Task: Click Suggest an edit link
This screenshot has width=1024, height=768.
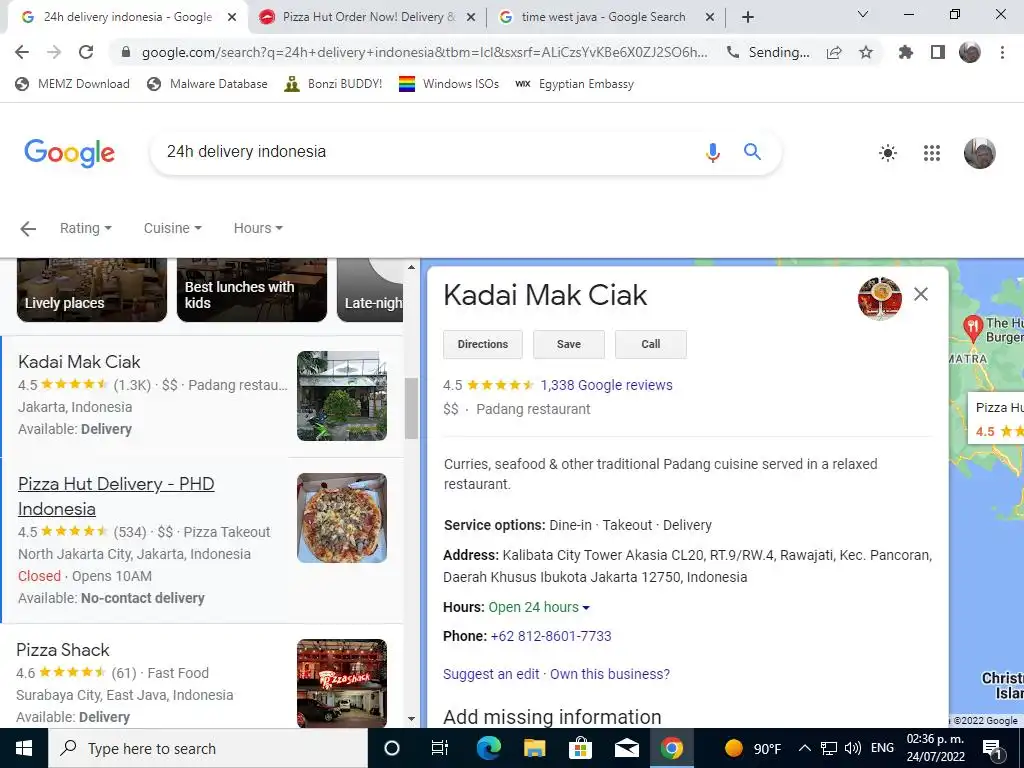Action: coord(491,674)
